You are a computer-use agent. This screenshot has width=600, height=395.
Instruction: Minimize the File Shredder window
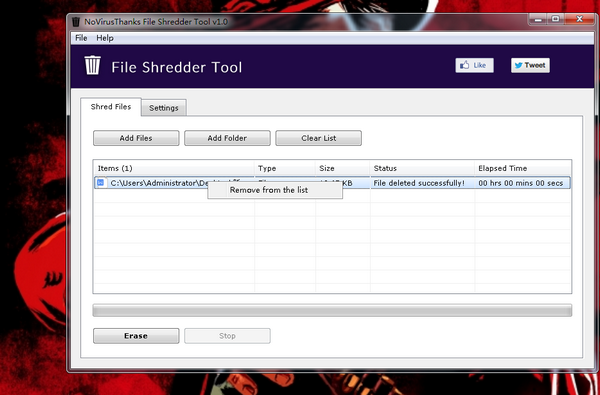(x=538, y=19)
